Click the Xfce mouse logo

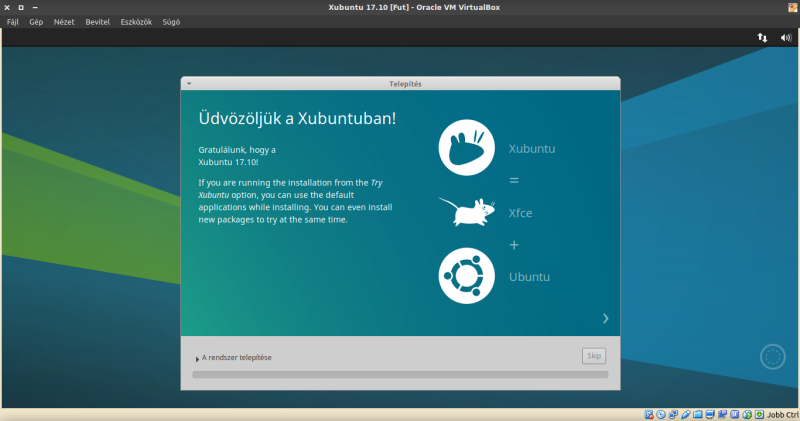click(x=465, y=212)
